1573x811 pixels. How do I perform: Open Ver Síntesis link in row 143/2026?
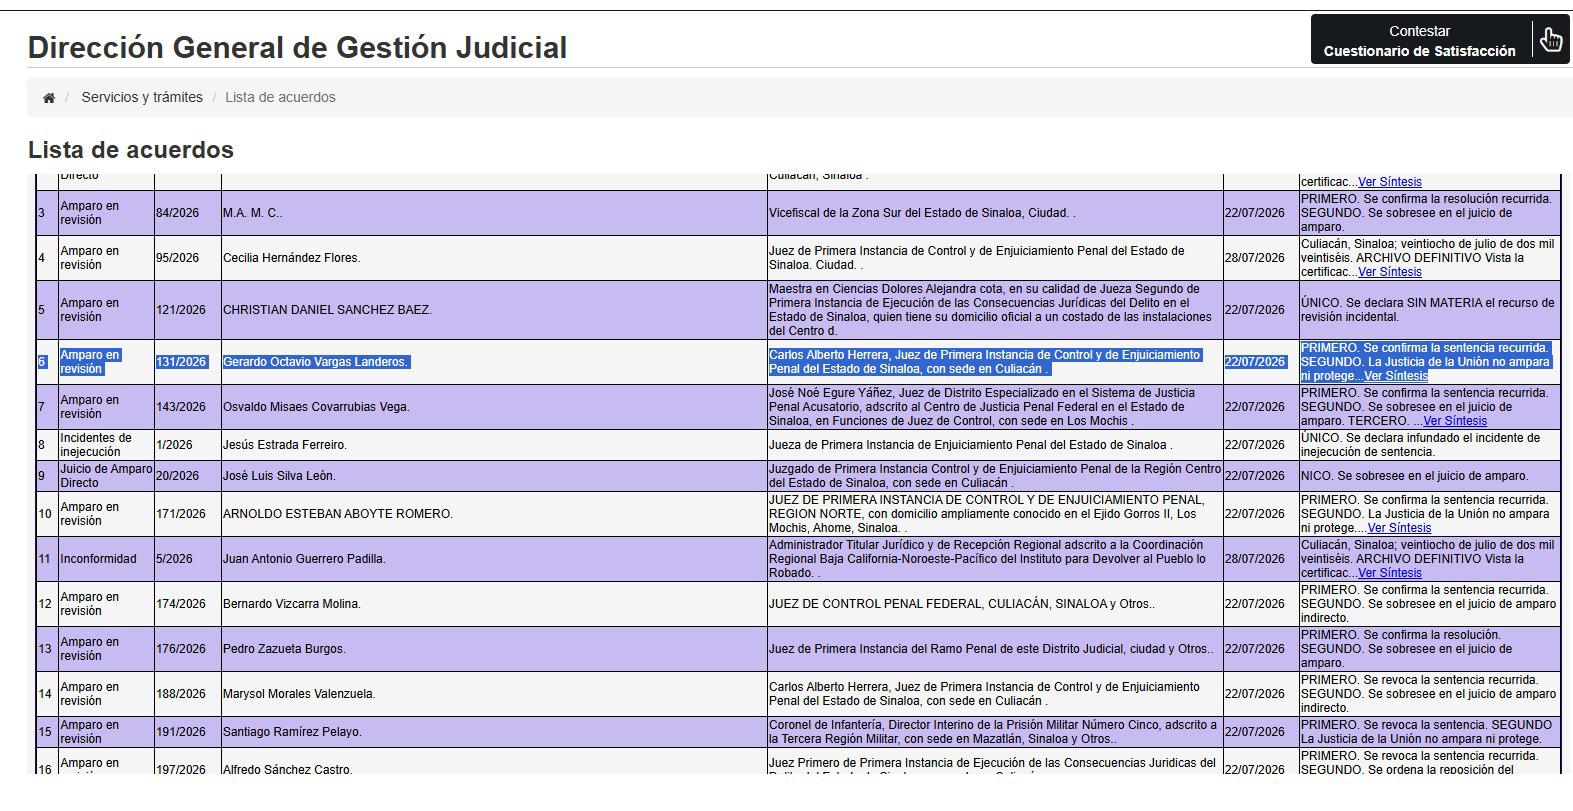point(1454,421)
